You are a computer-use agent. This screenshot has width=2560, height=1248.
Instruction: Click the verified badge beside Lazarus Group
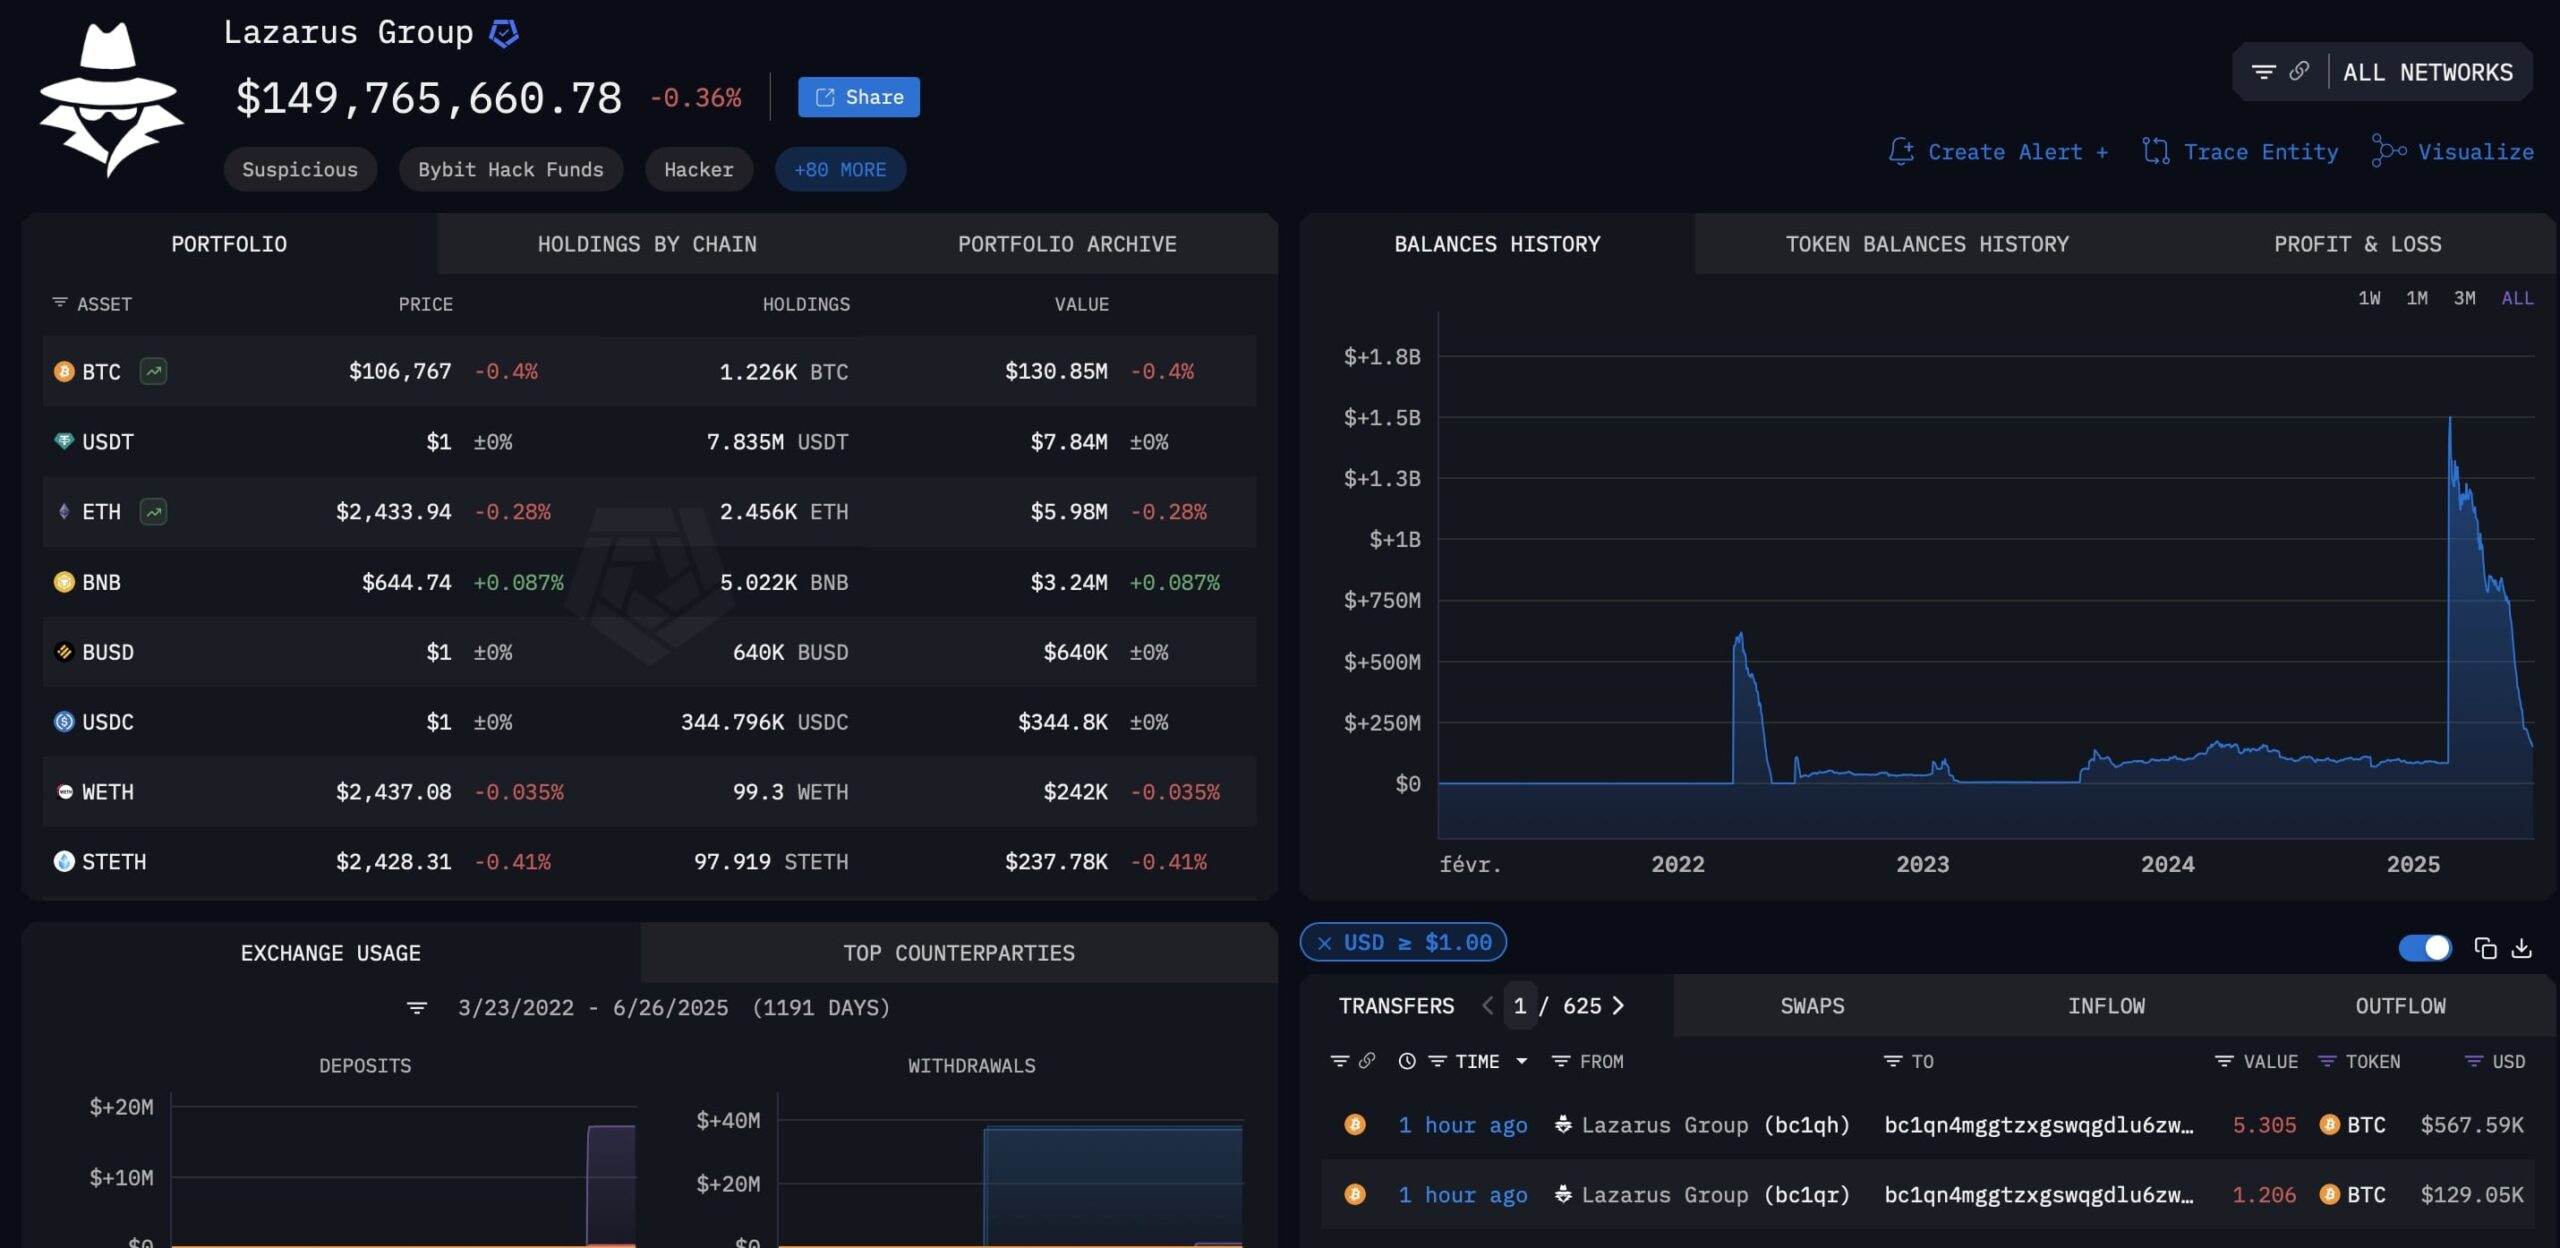[x=504, y=33]
